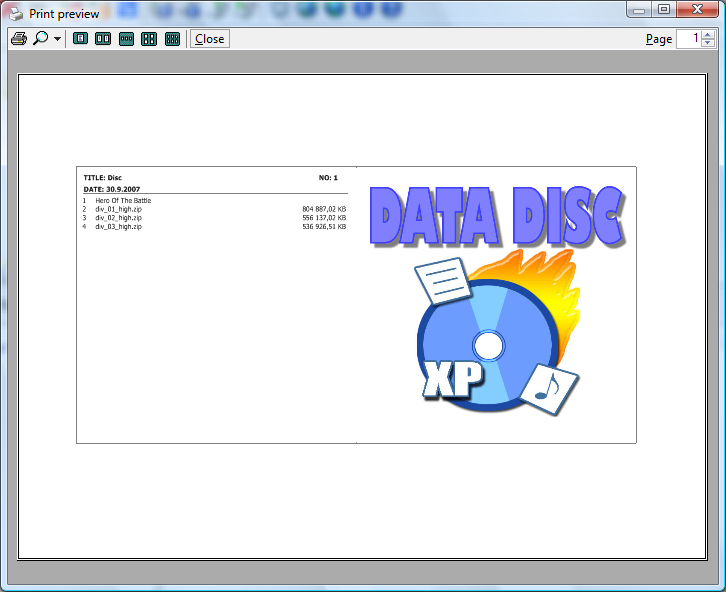Open the zoom dropdown arrow
Viewport: 726px width, 592px height.
[57, 39]
